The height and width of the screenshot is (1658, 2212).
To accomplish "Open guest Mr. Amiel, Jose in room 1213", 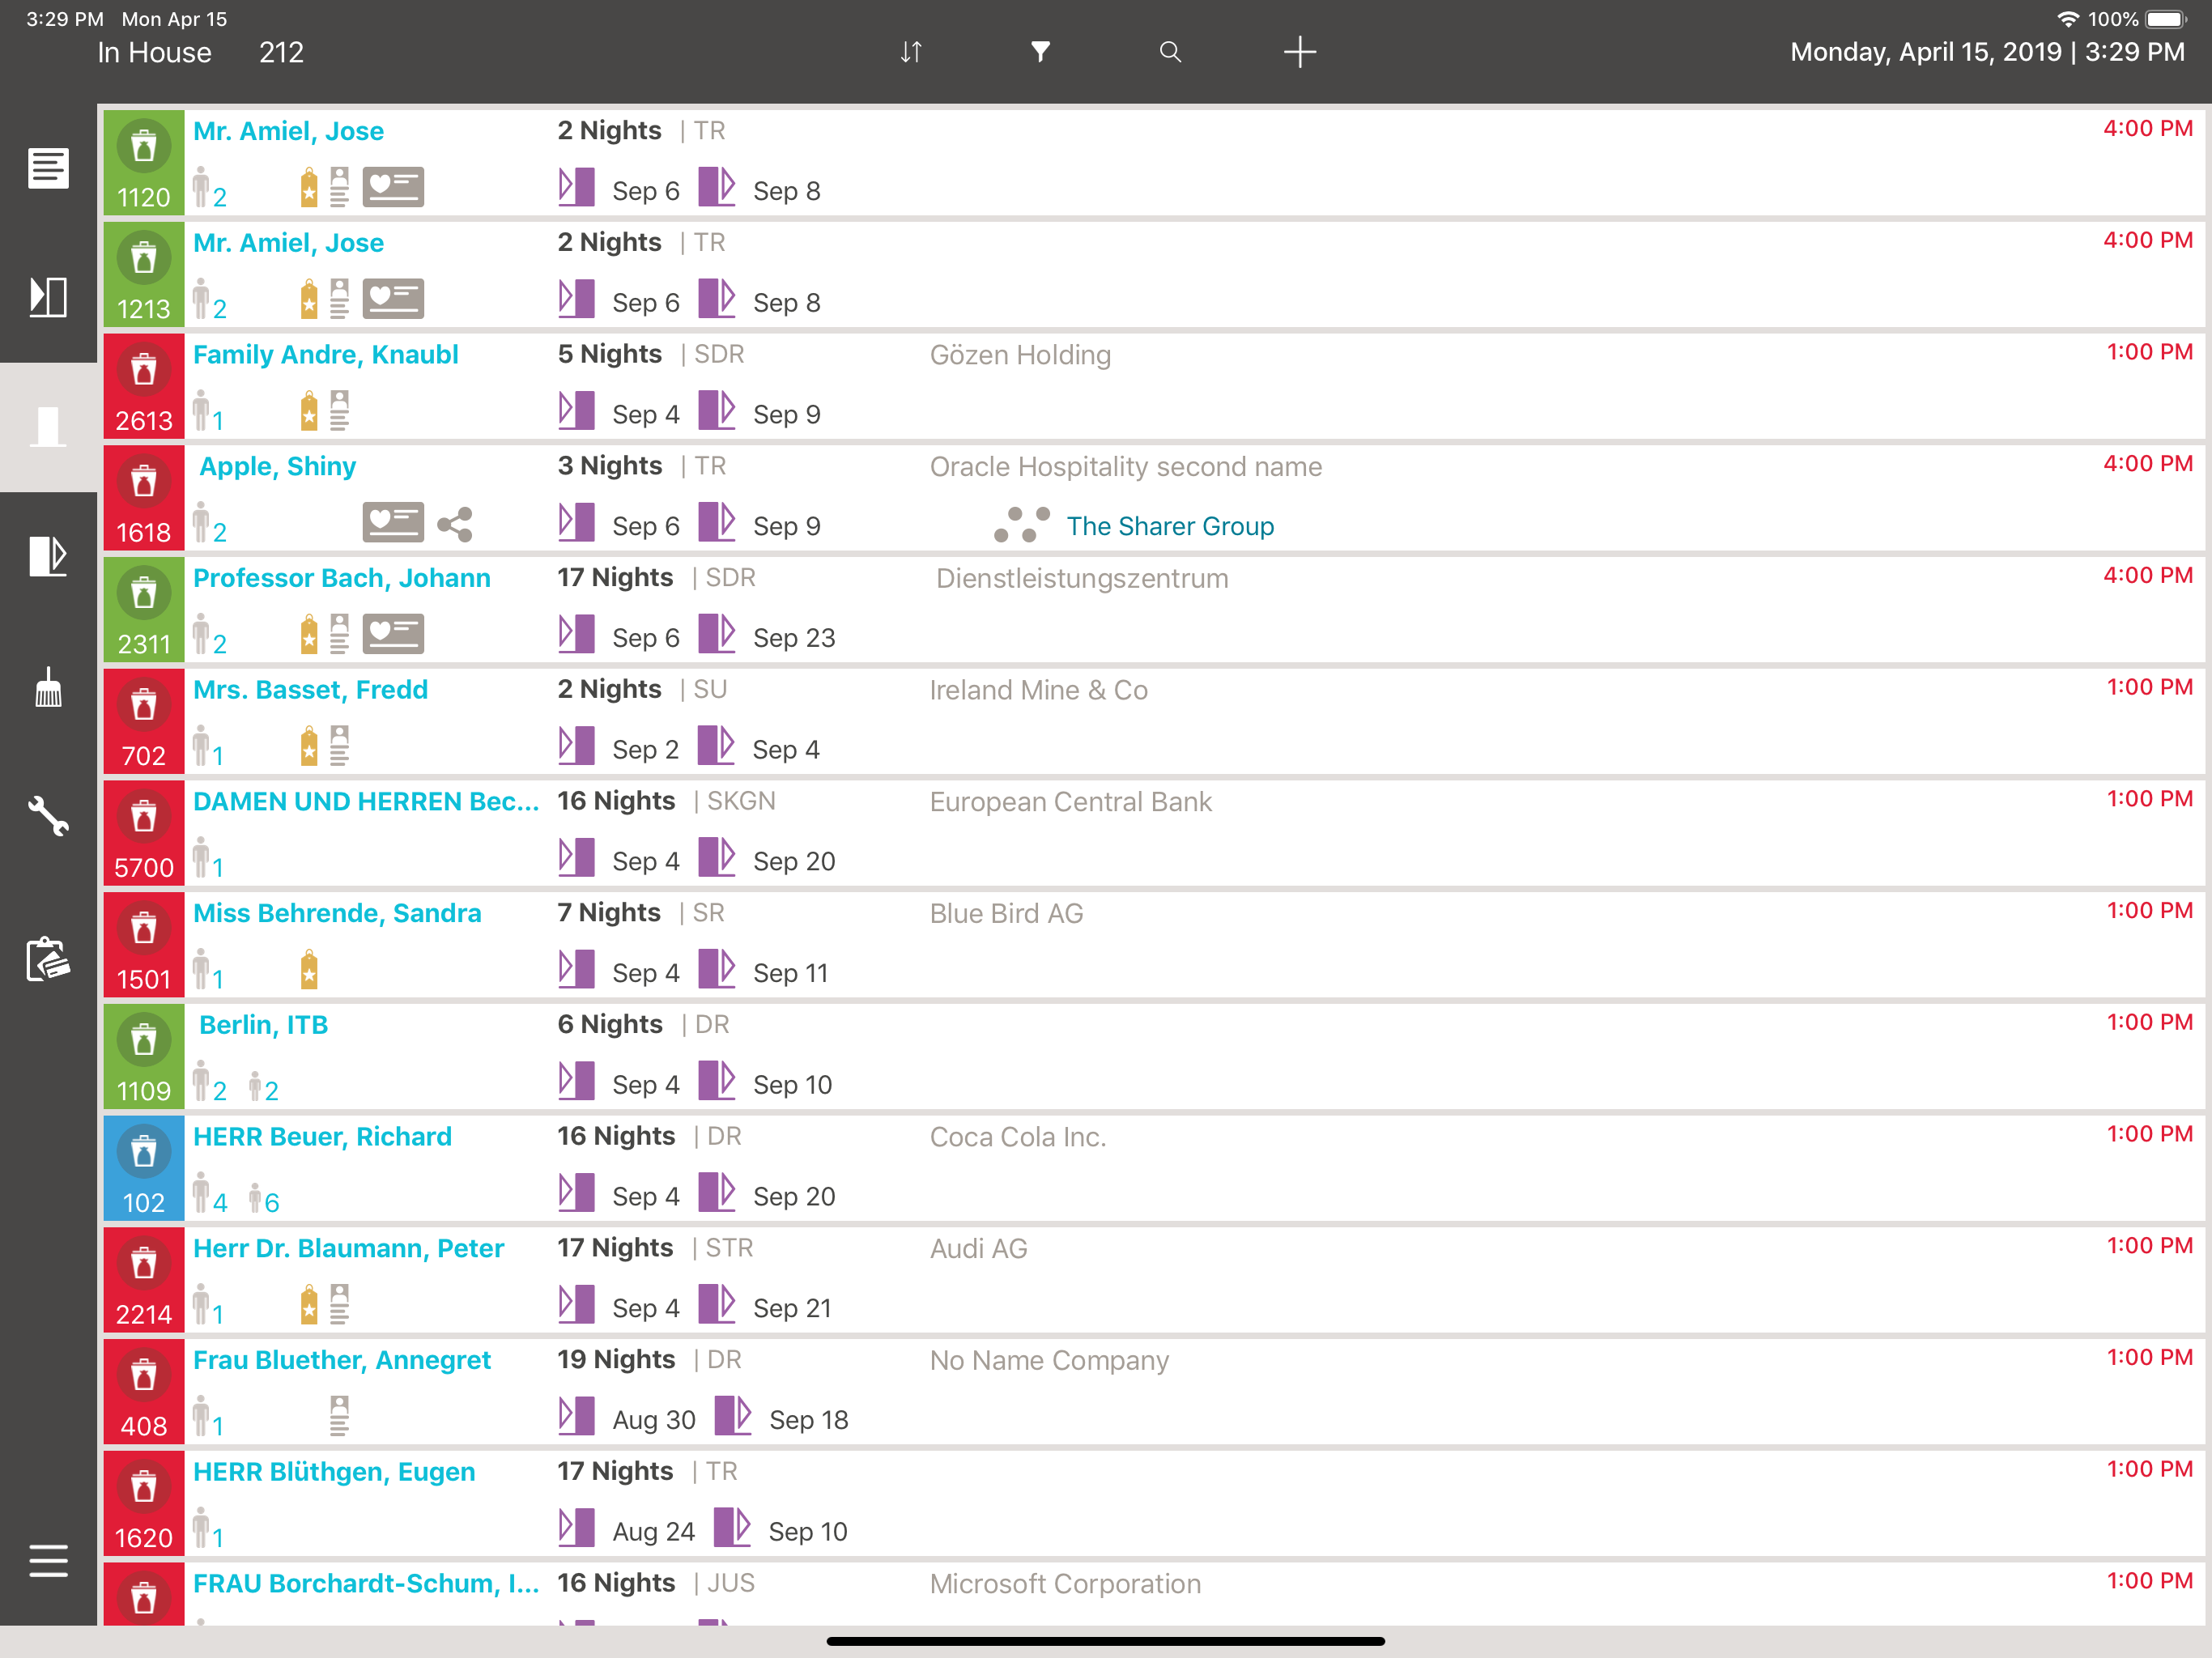I will [x=288, y=243].
